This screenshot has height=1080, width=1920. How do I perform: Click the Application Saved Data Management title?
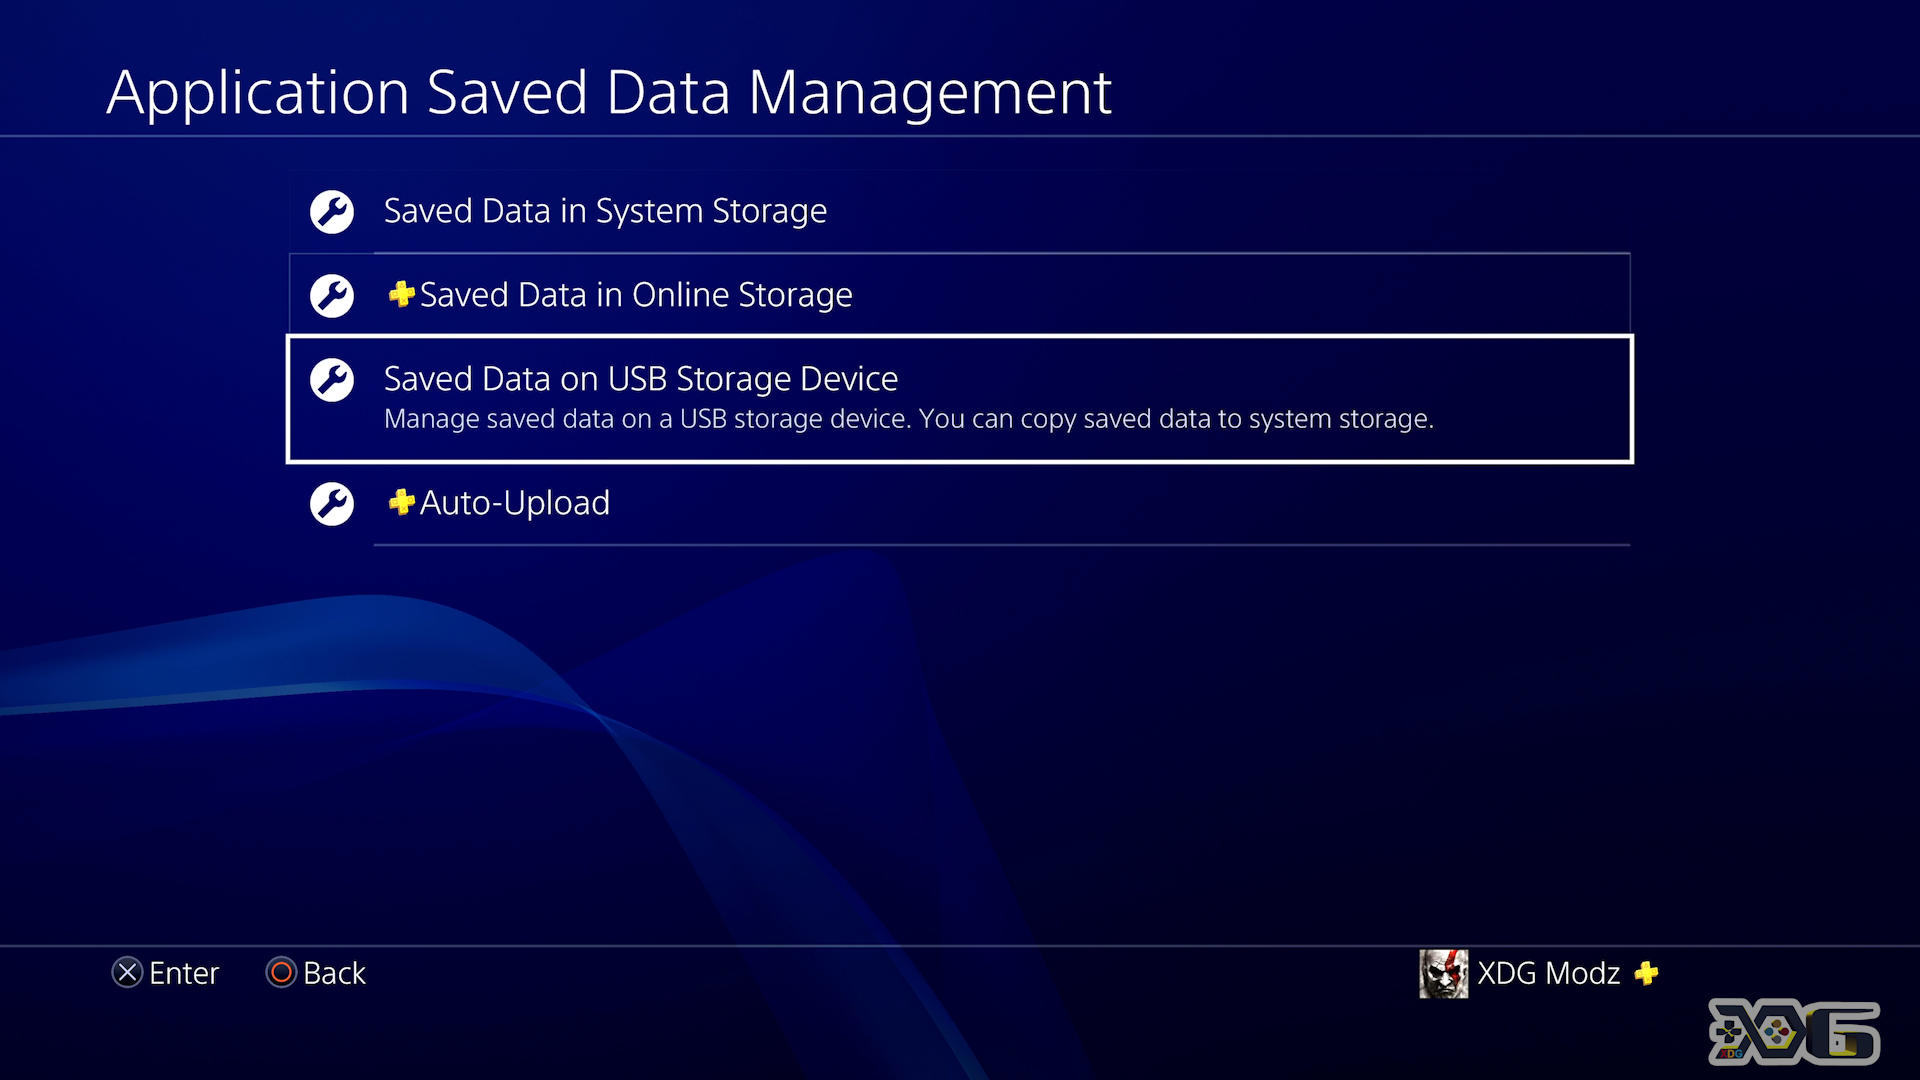[x=609, y=93]
